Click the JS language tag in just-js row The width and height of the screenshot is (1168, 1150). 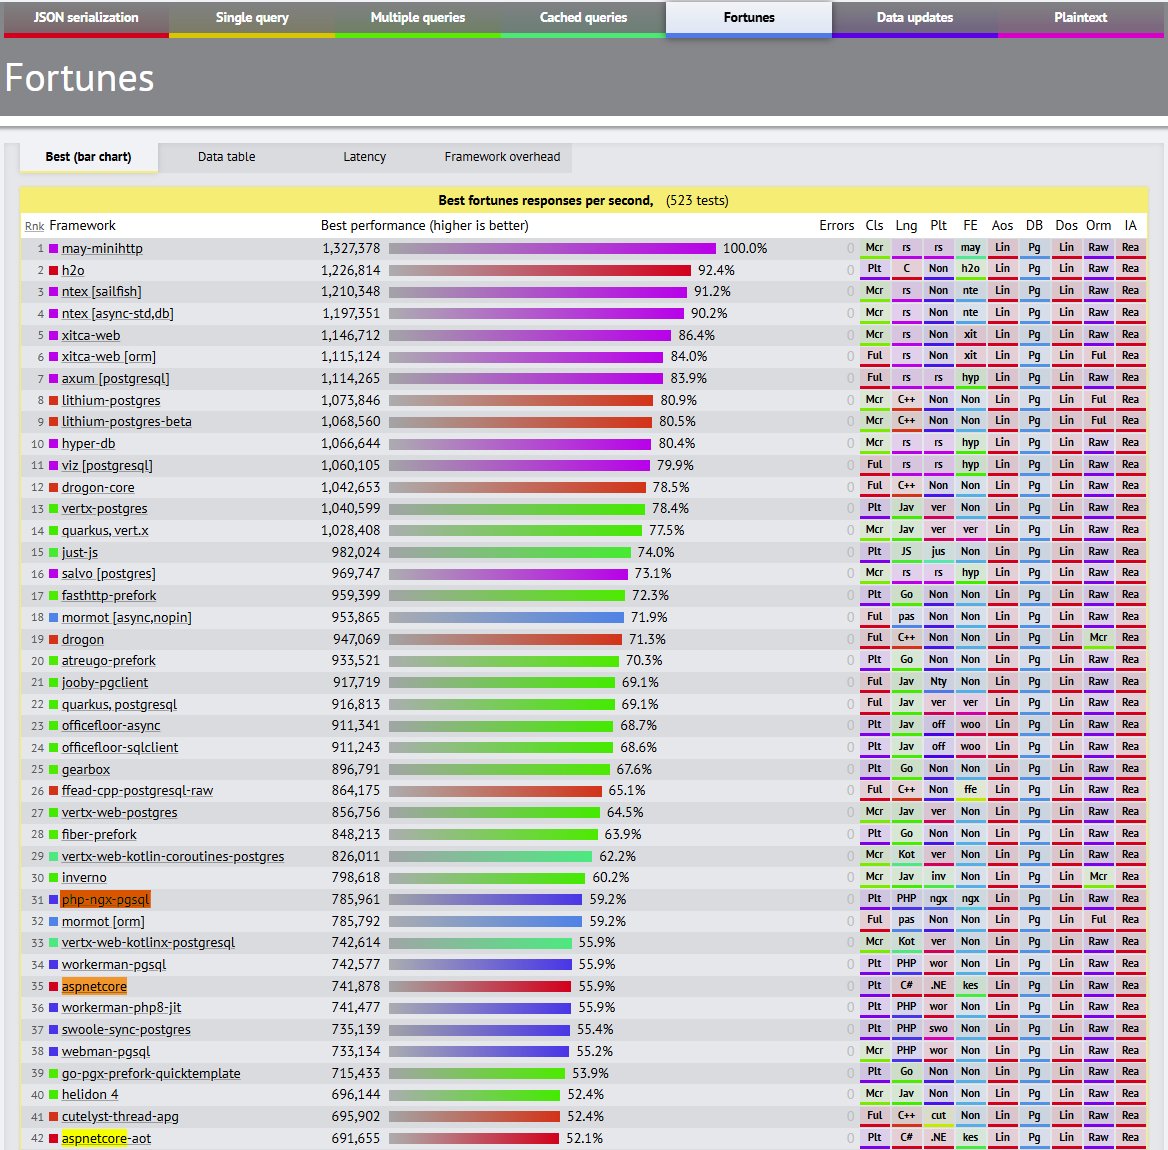pos(907,552)
